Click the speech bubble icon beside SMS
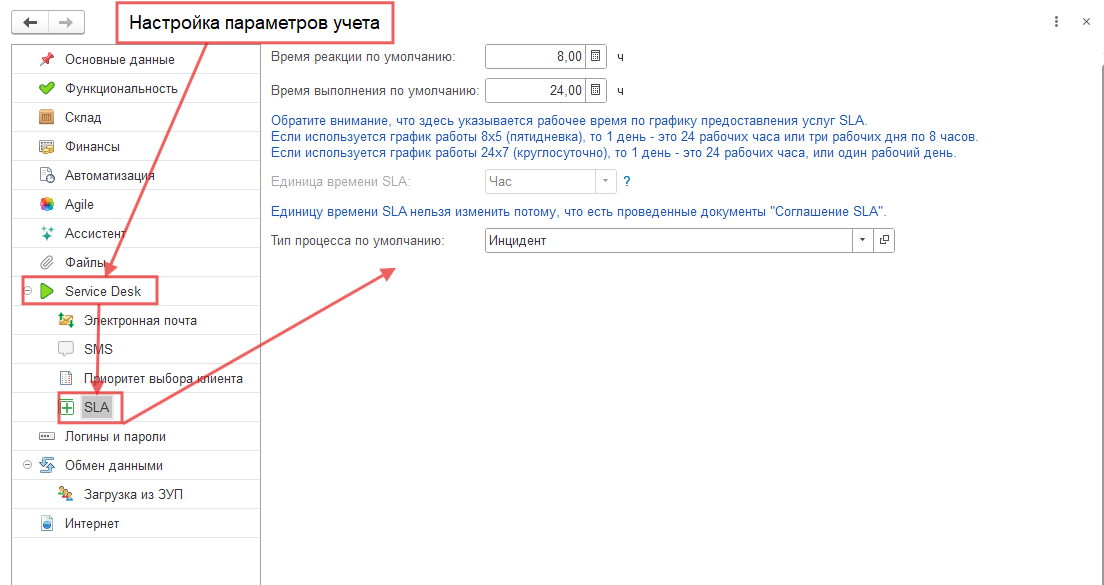The image size is (1104, 585). pos(66,349)
